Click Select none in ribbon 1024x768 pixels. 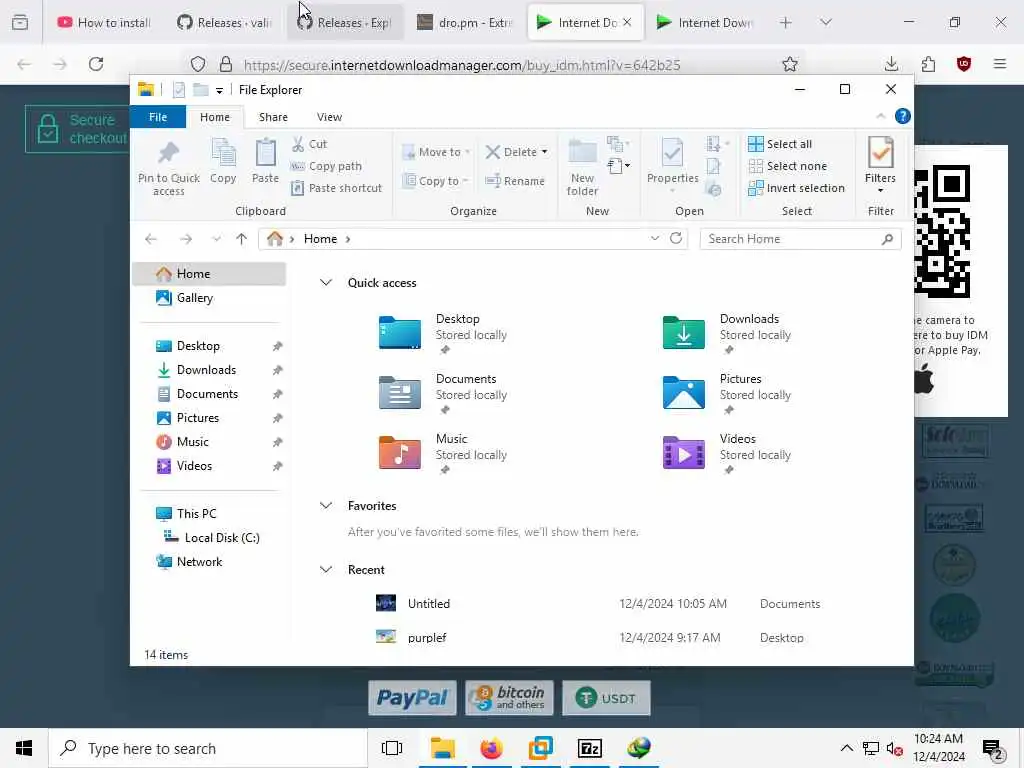[788, 166]
